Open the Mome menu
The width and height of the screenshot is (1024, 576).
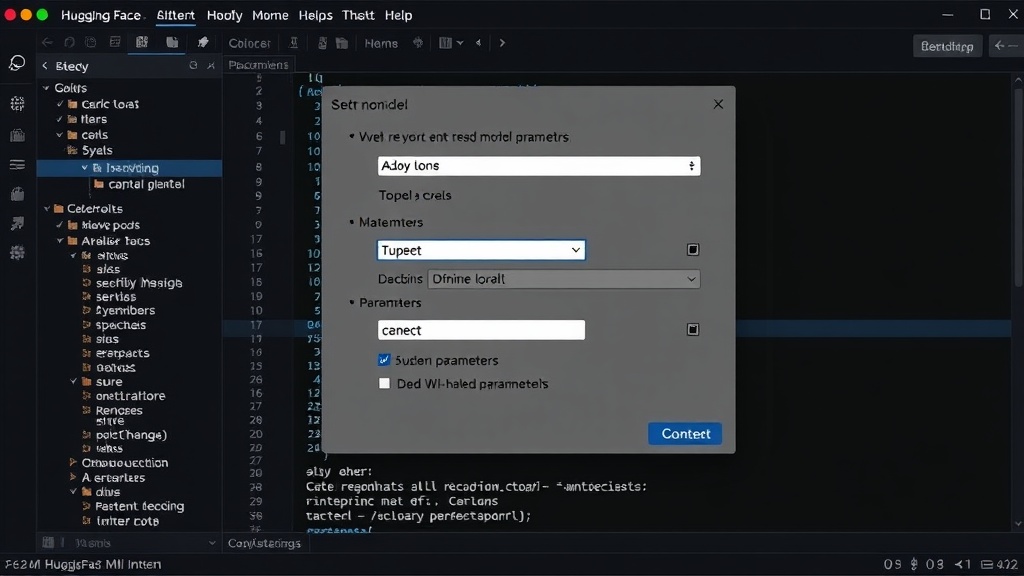pos(270,15)
